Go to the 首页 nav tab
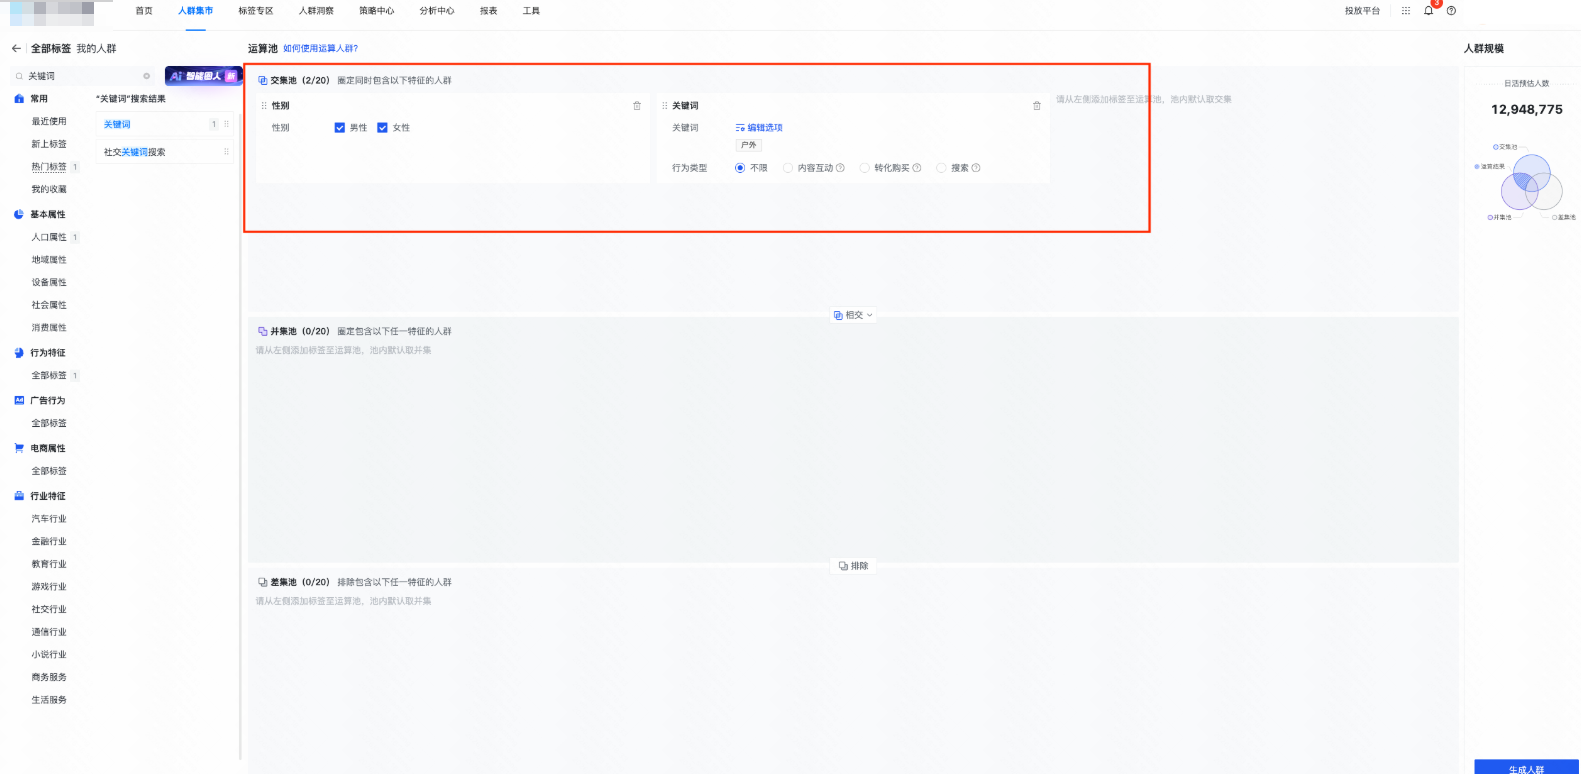 point(144,11)
